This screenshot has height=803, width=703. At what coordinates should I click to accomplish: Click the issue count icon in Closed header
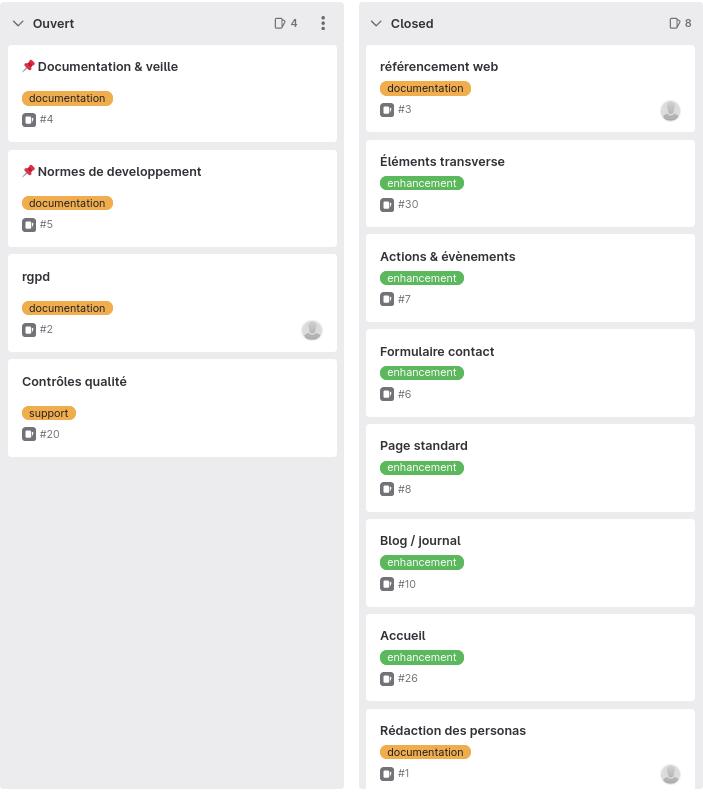coord(675,23)
